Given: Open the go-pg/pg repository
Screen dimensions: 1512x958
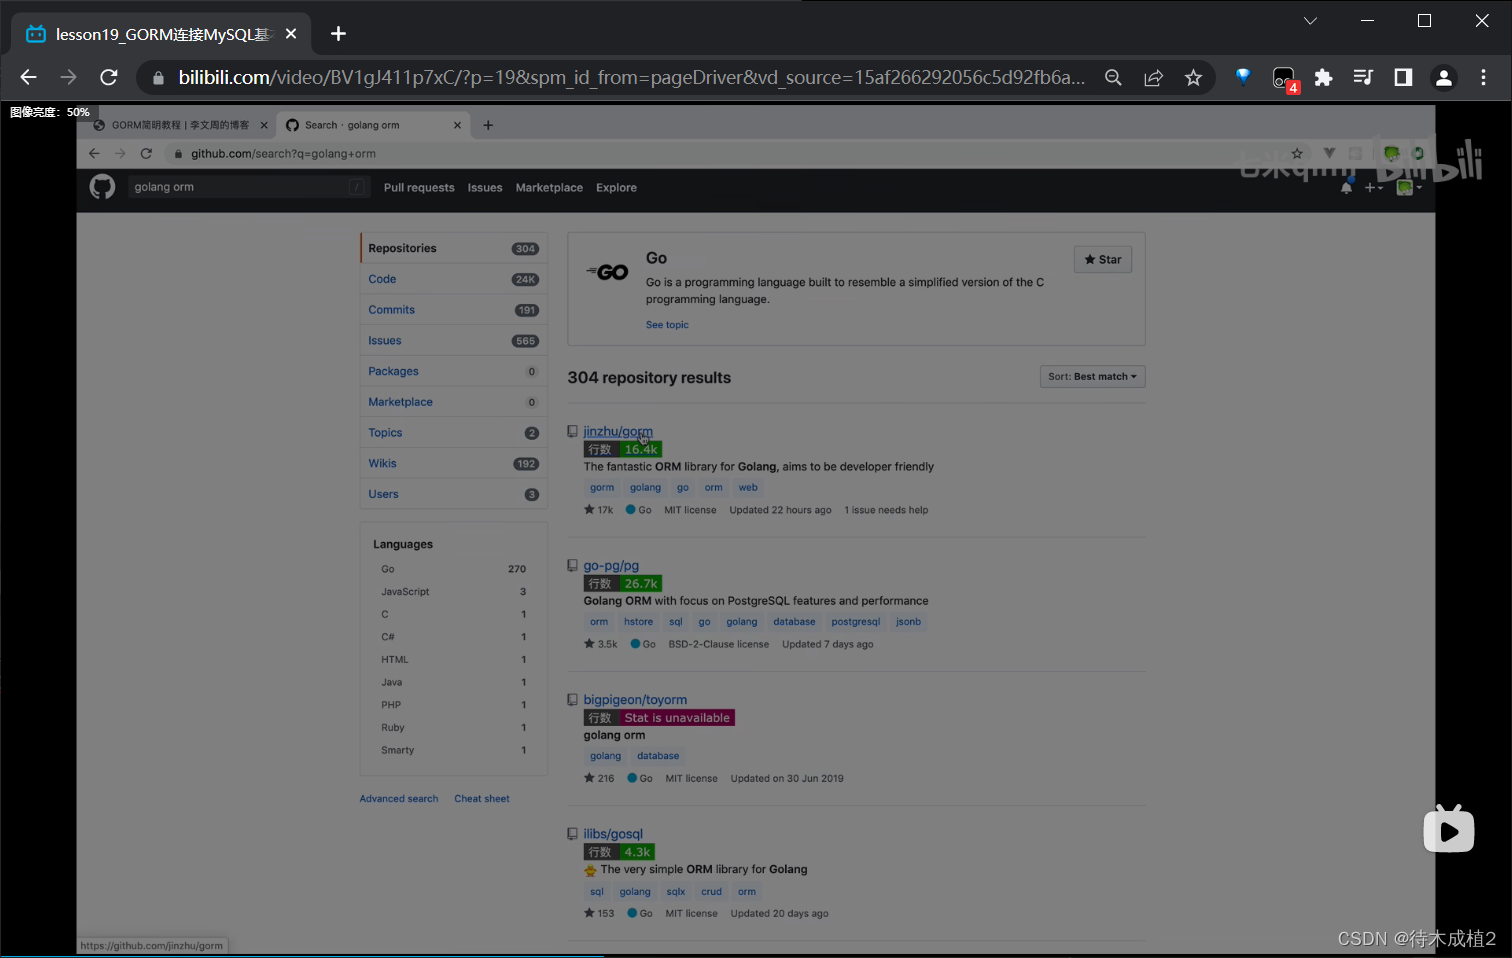Looking at the screenshot, I should coord(611,566).
